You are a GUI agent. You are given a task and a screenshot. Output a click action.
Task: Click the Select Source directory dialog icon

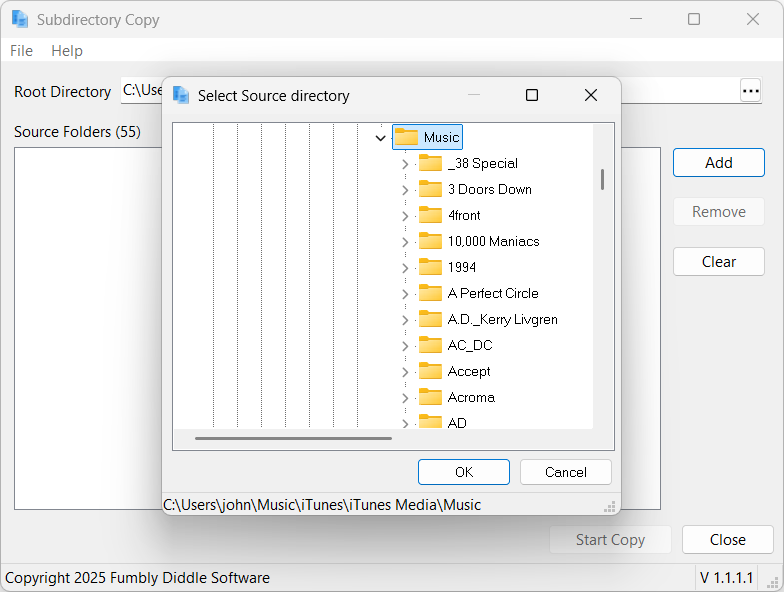tap(180, 95)
